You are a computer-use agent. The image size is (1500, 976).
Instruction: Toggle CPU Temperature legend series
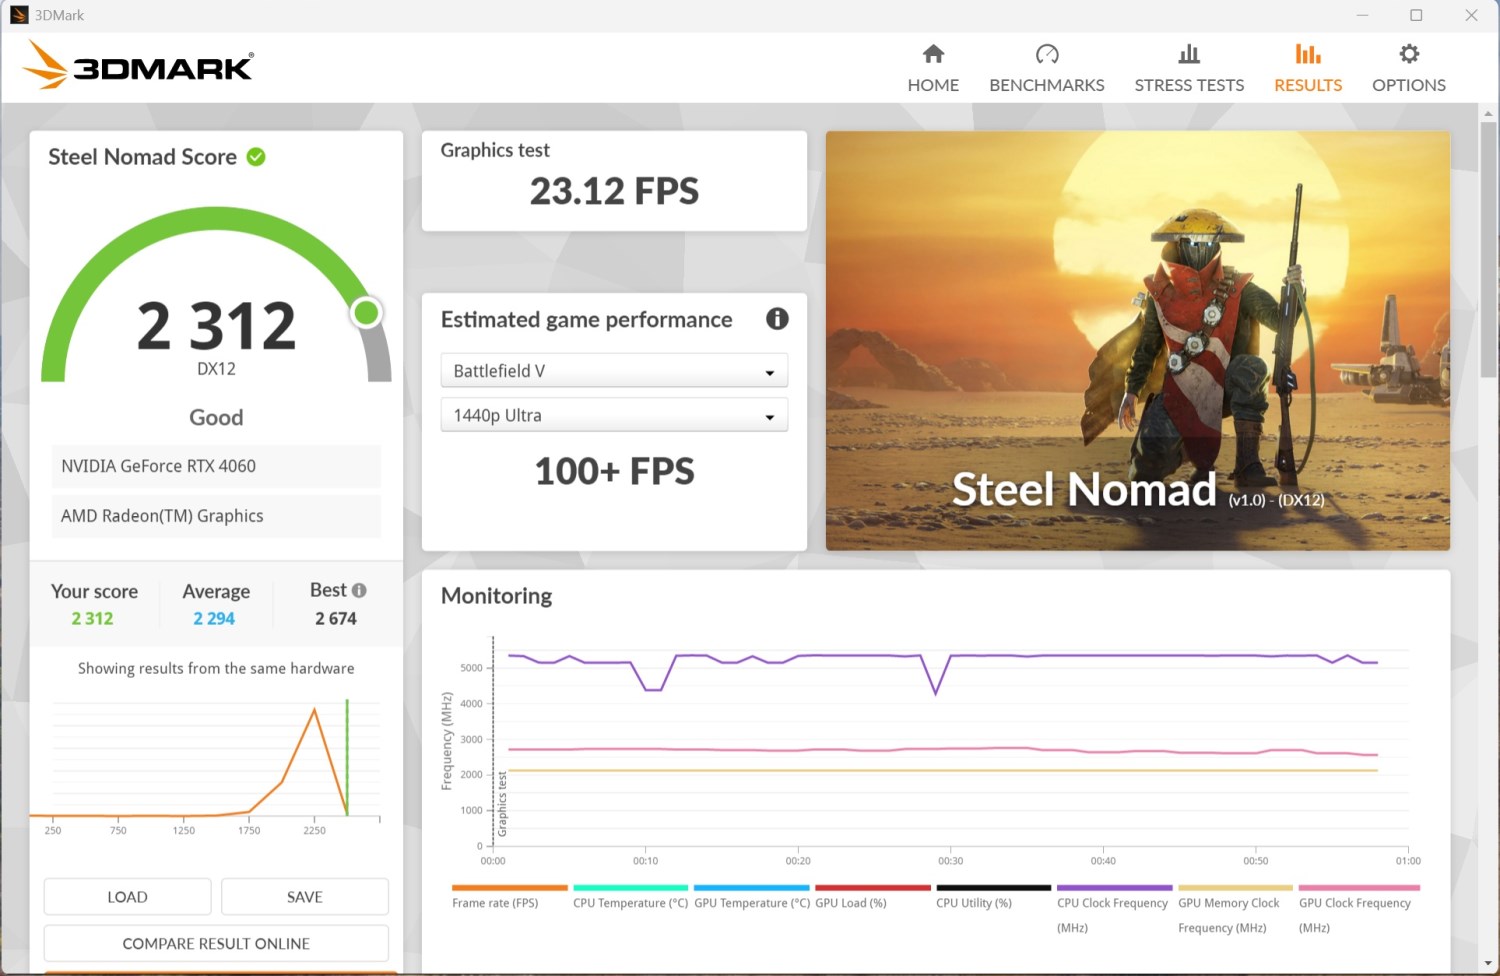pos(630,903)
